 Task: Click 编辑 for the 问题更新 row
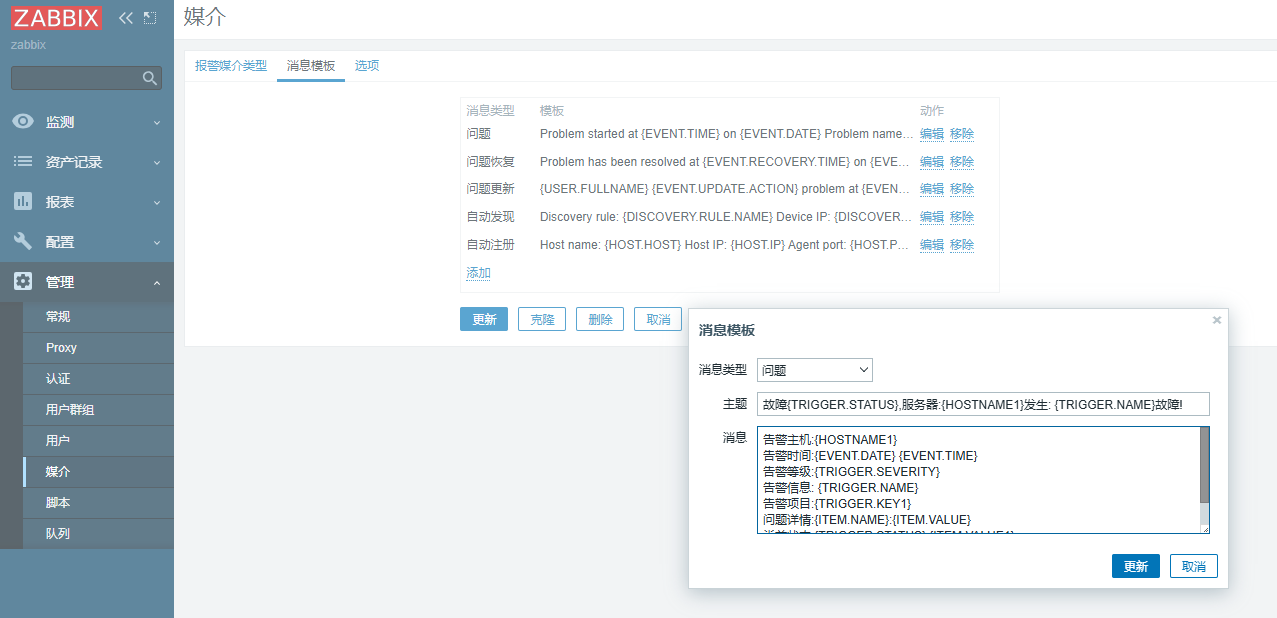pos(932,189)
